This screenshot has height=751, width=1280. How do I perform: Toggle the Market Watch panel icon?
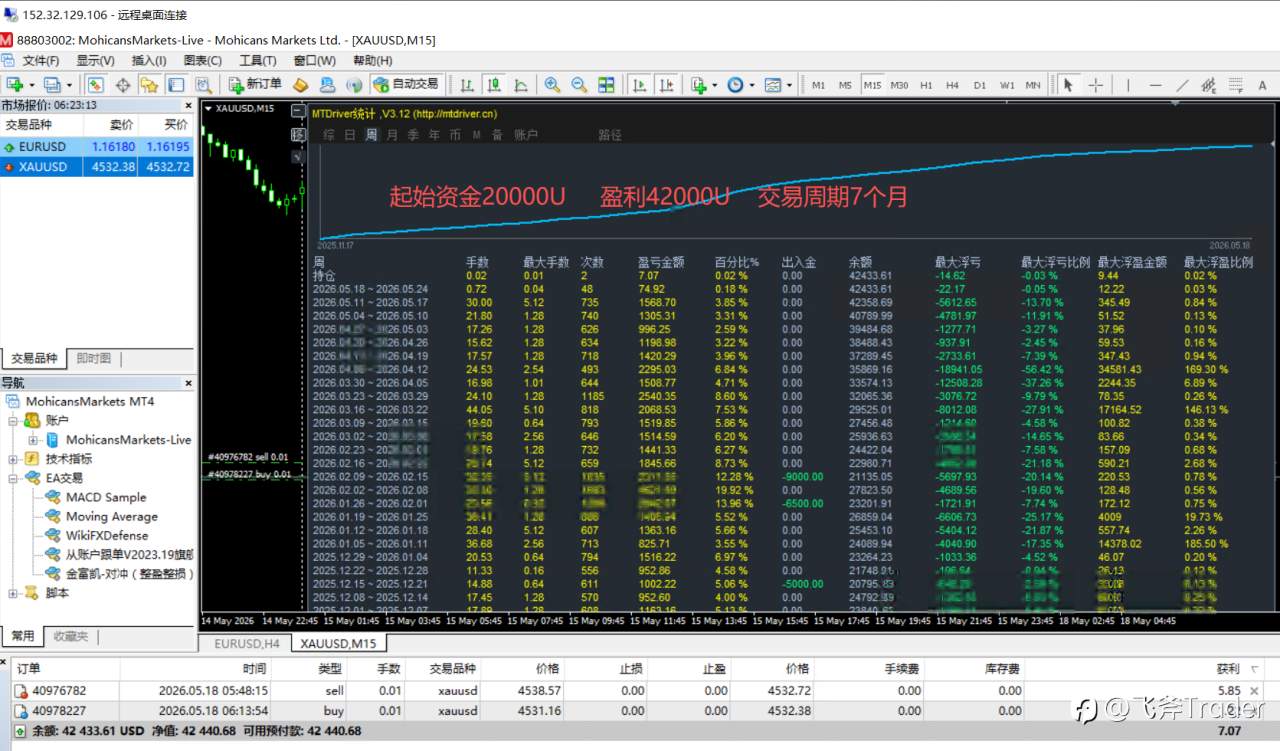pyautogui.click(x=96, y=85)
